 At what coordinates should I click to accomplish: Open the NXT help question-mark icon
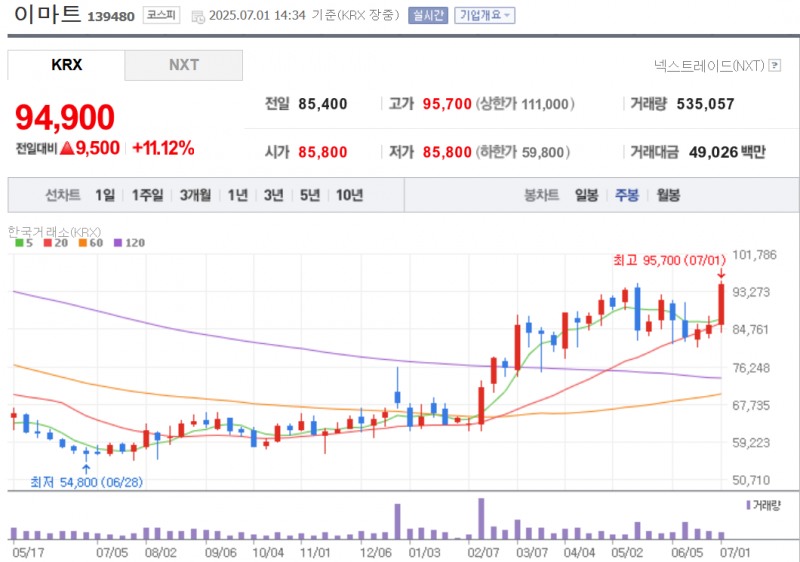[774, 65]
